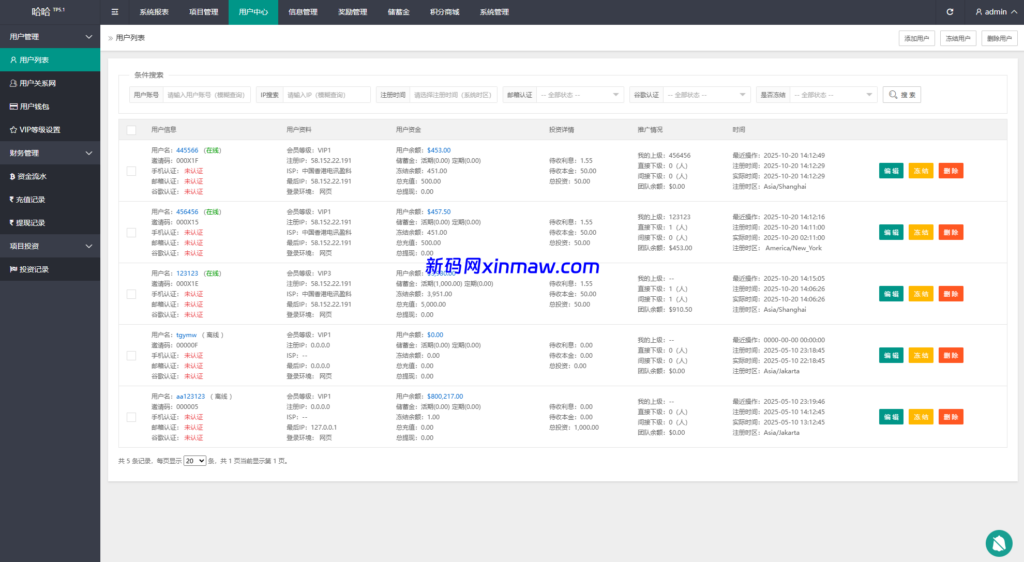Tick the checkbox for user 456456

pos(131,232)
